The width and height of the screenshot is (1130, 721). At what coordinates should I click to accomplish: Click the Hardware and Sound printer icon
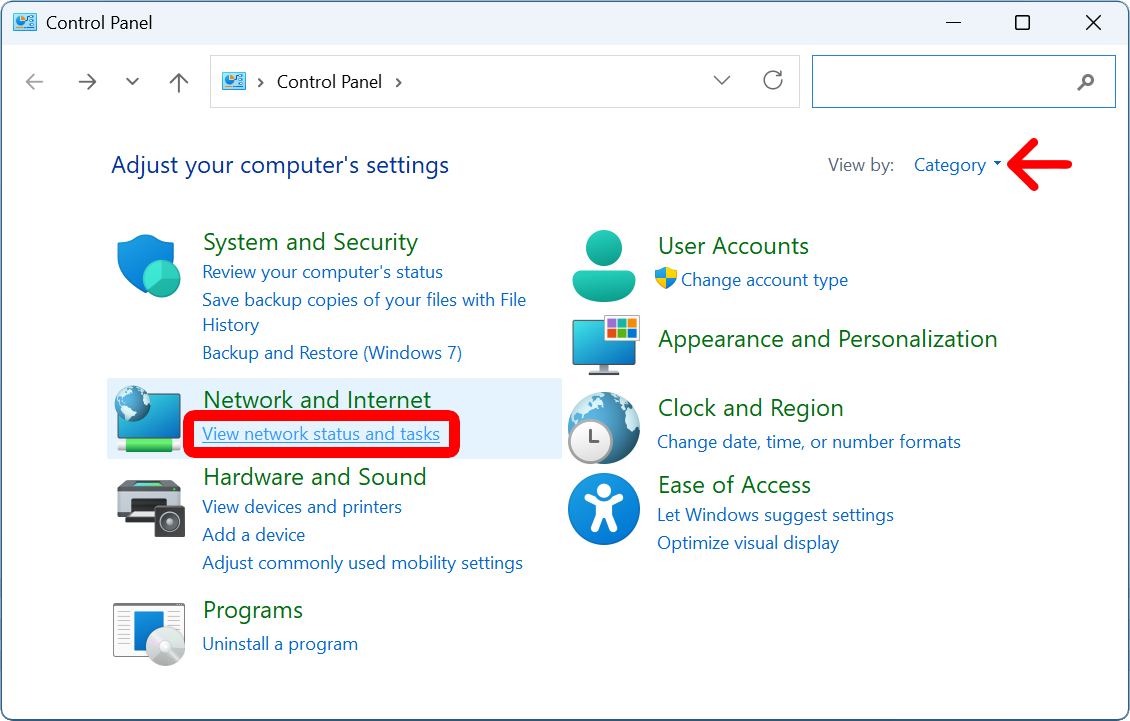point(149,508)
